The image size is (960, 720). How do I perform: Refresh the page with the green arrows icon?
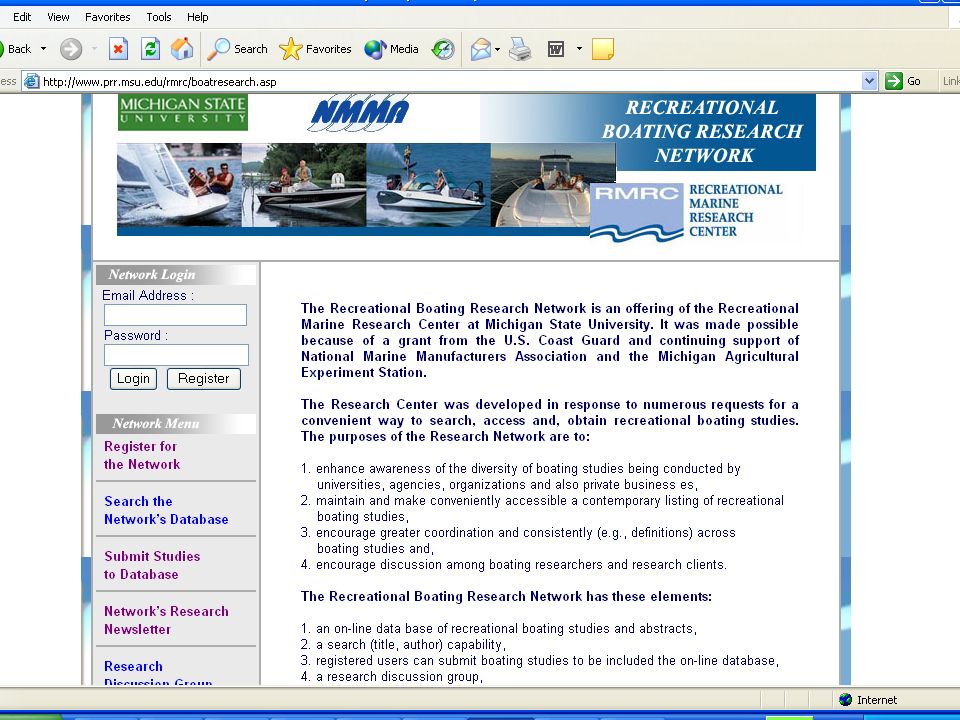(150, 49)
